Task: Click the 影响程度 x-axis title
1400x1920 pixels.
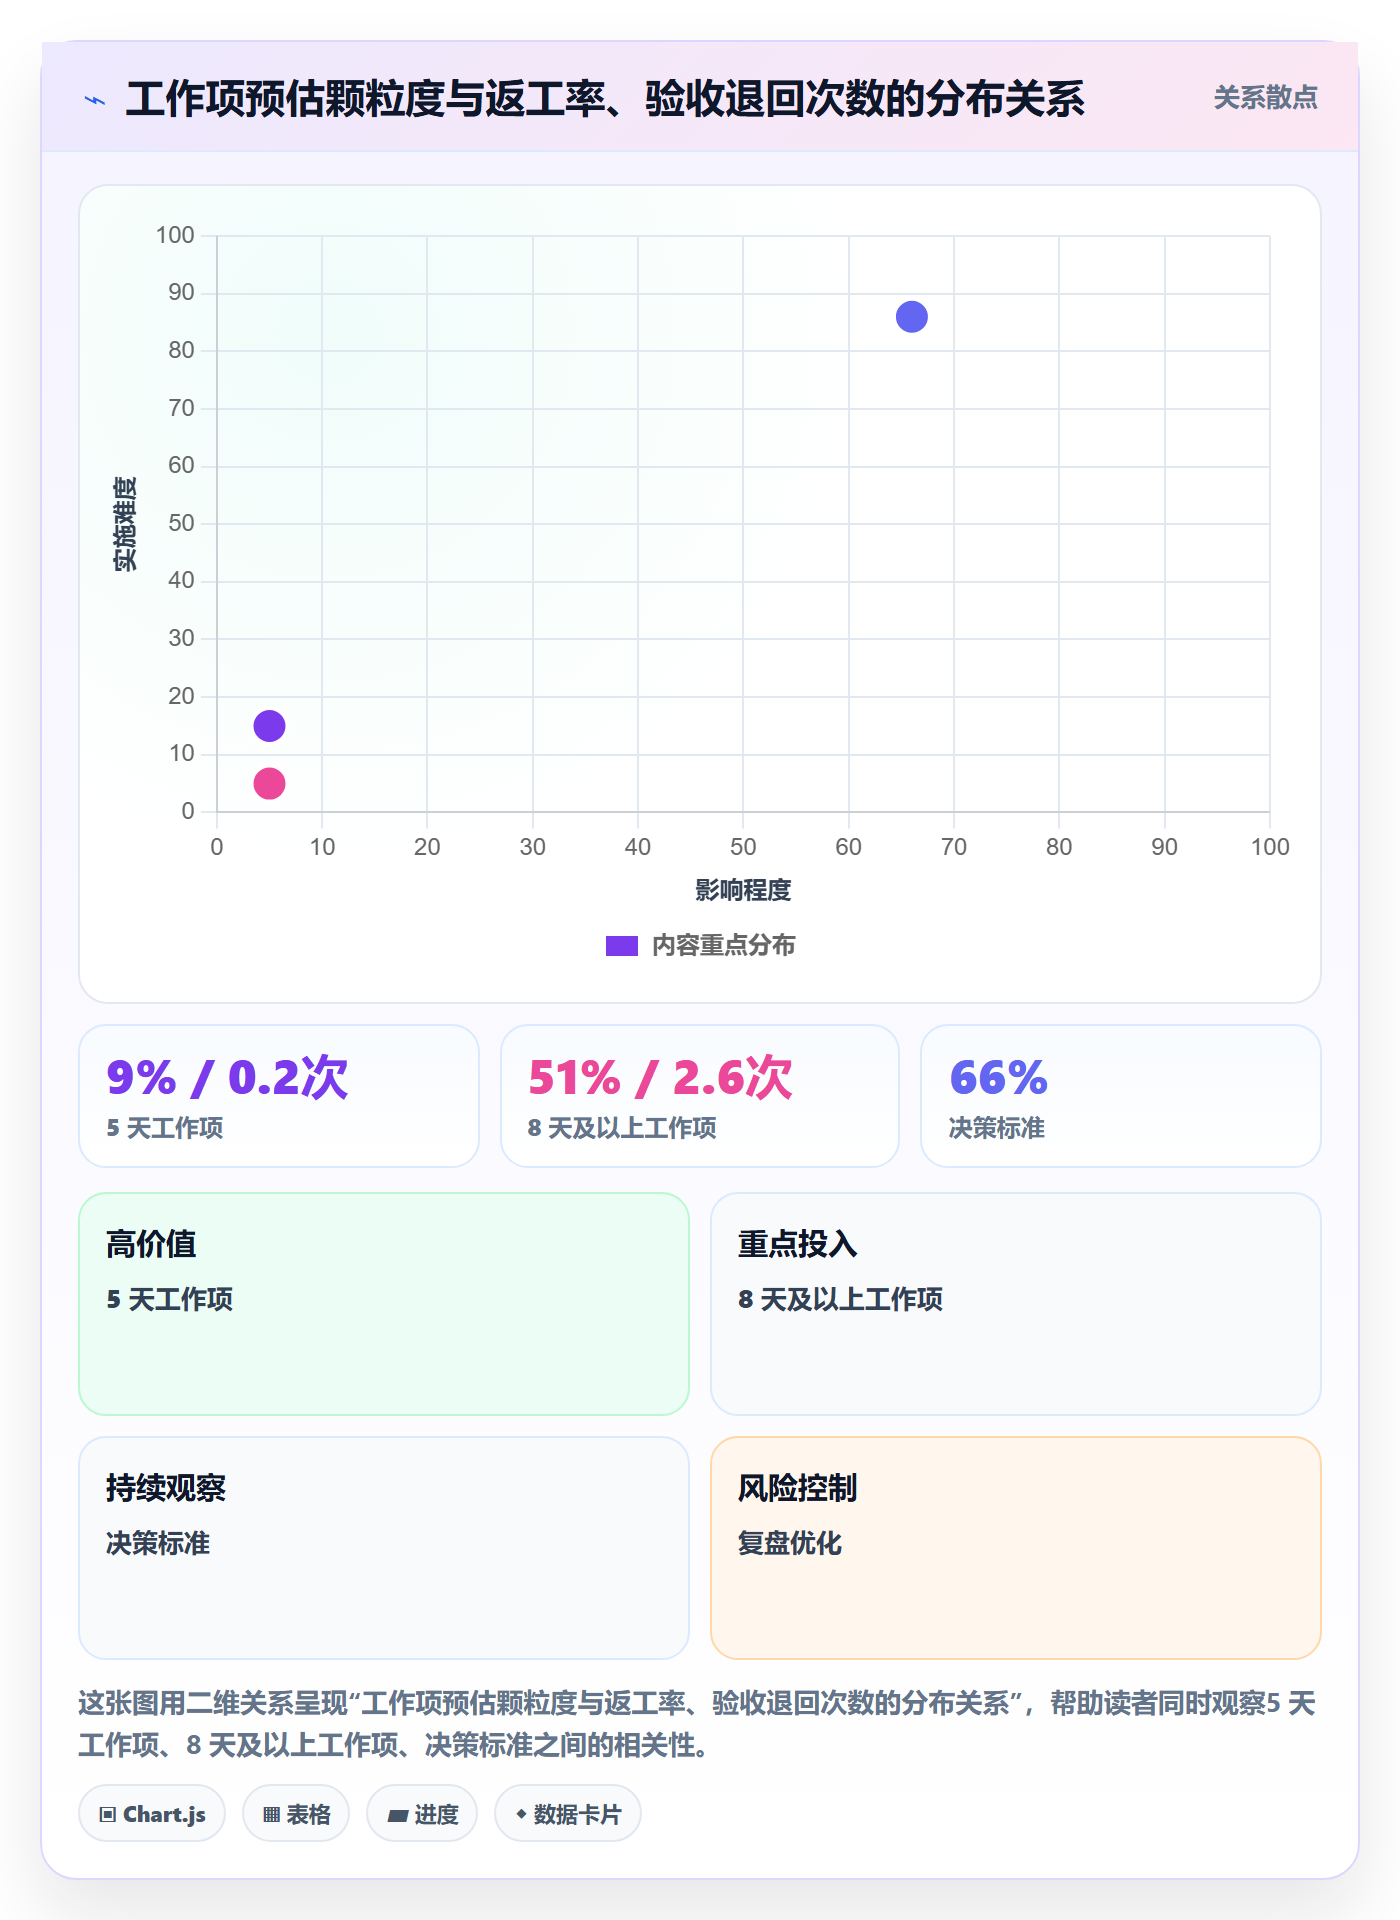Action: pyautogui.click(x=743, y=890)
